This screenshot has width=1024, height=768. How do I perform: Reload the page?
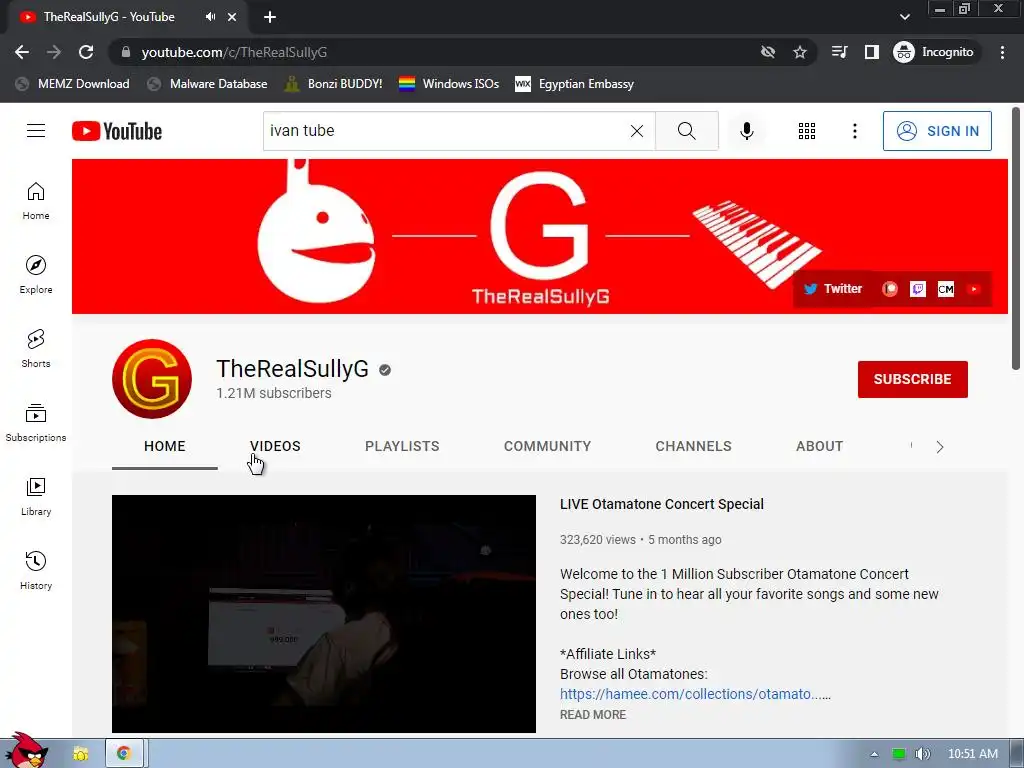point(86,52)
